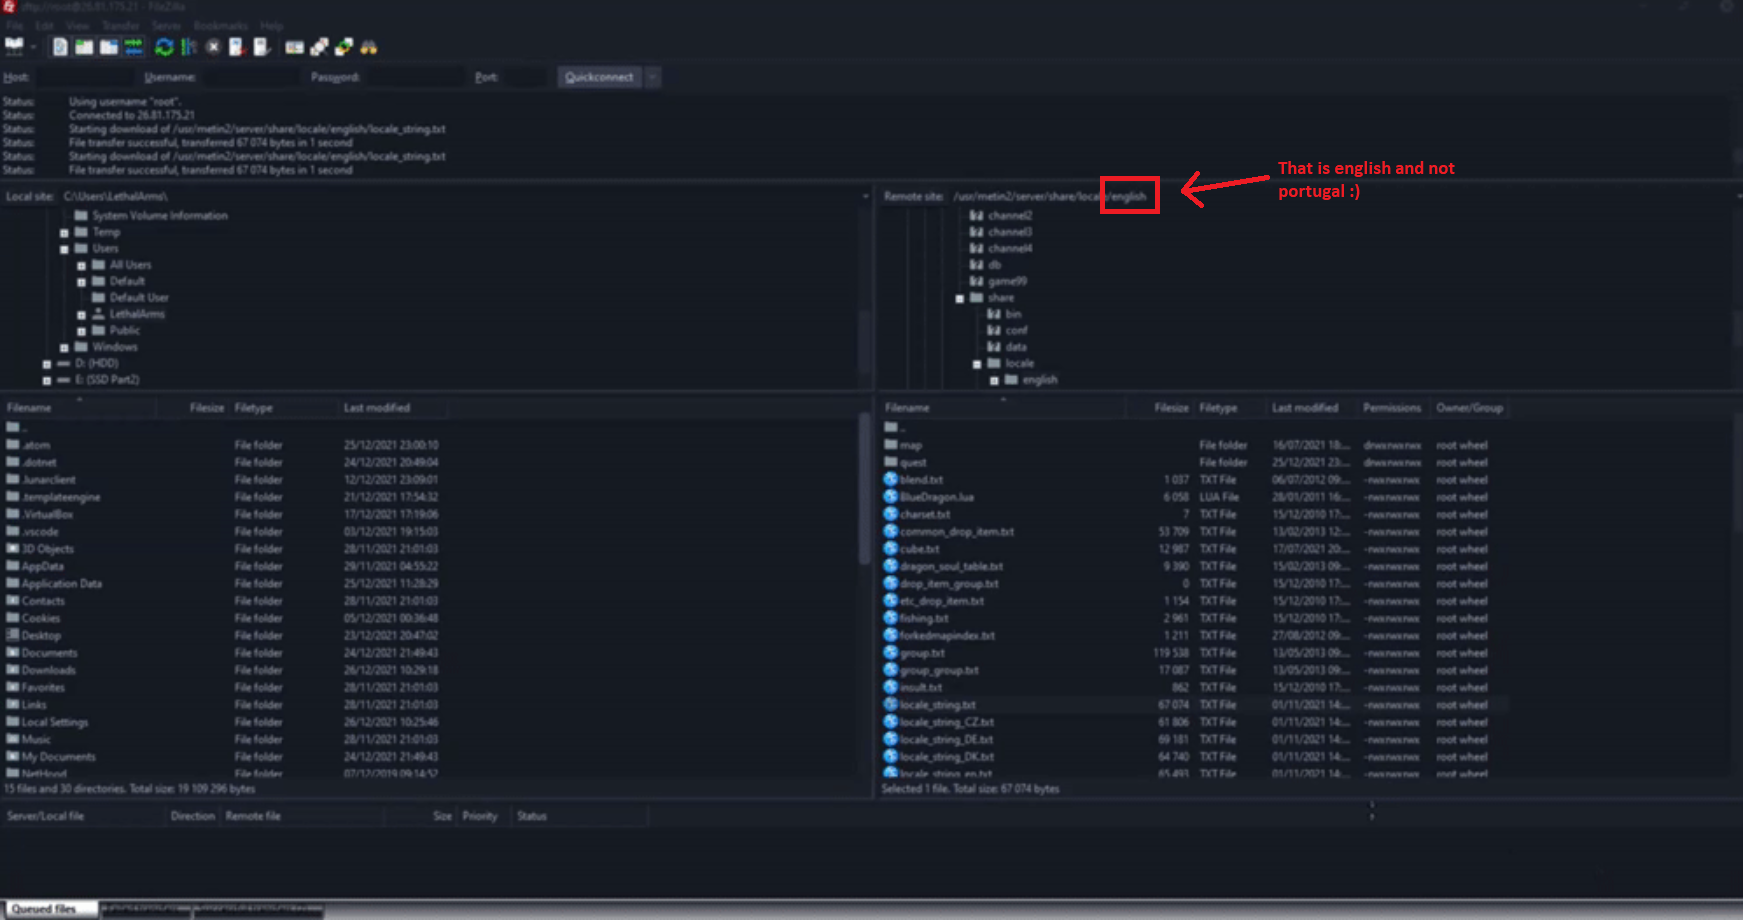
Task: Open the directory listing filters dialog
Action: tap(294, 47)
